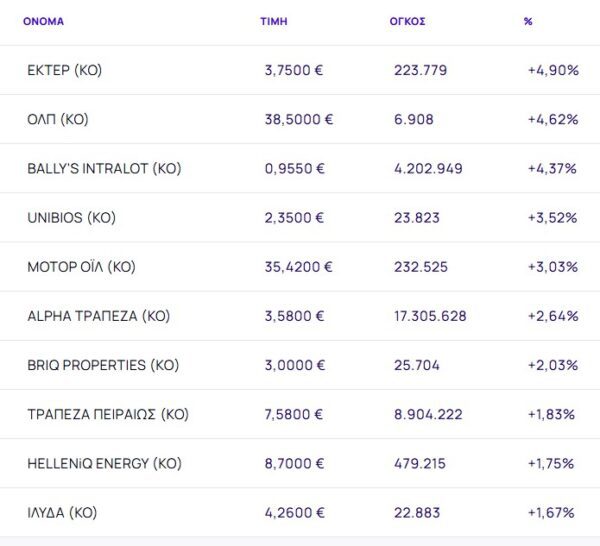Click the 38,5000 € price for ΟΛΠ
The height and width of the screenshot is (546, 600).
point(299,120)
